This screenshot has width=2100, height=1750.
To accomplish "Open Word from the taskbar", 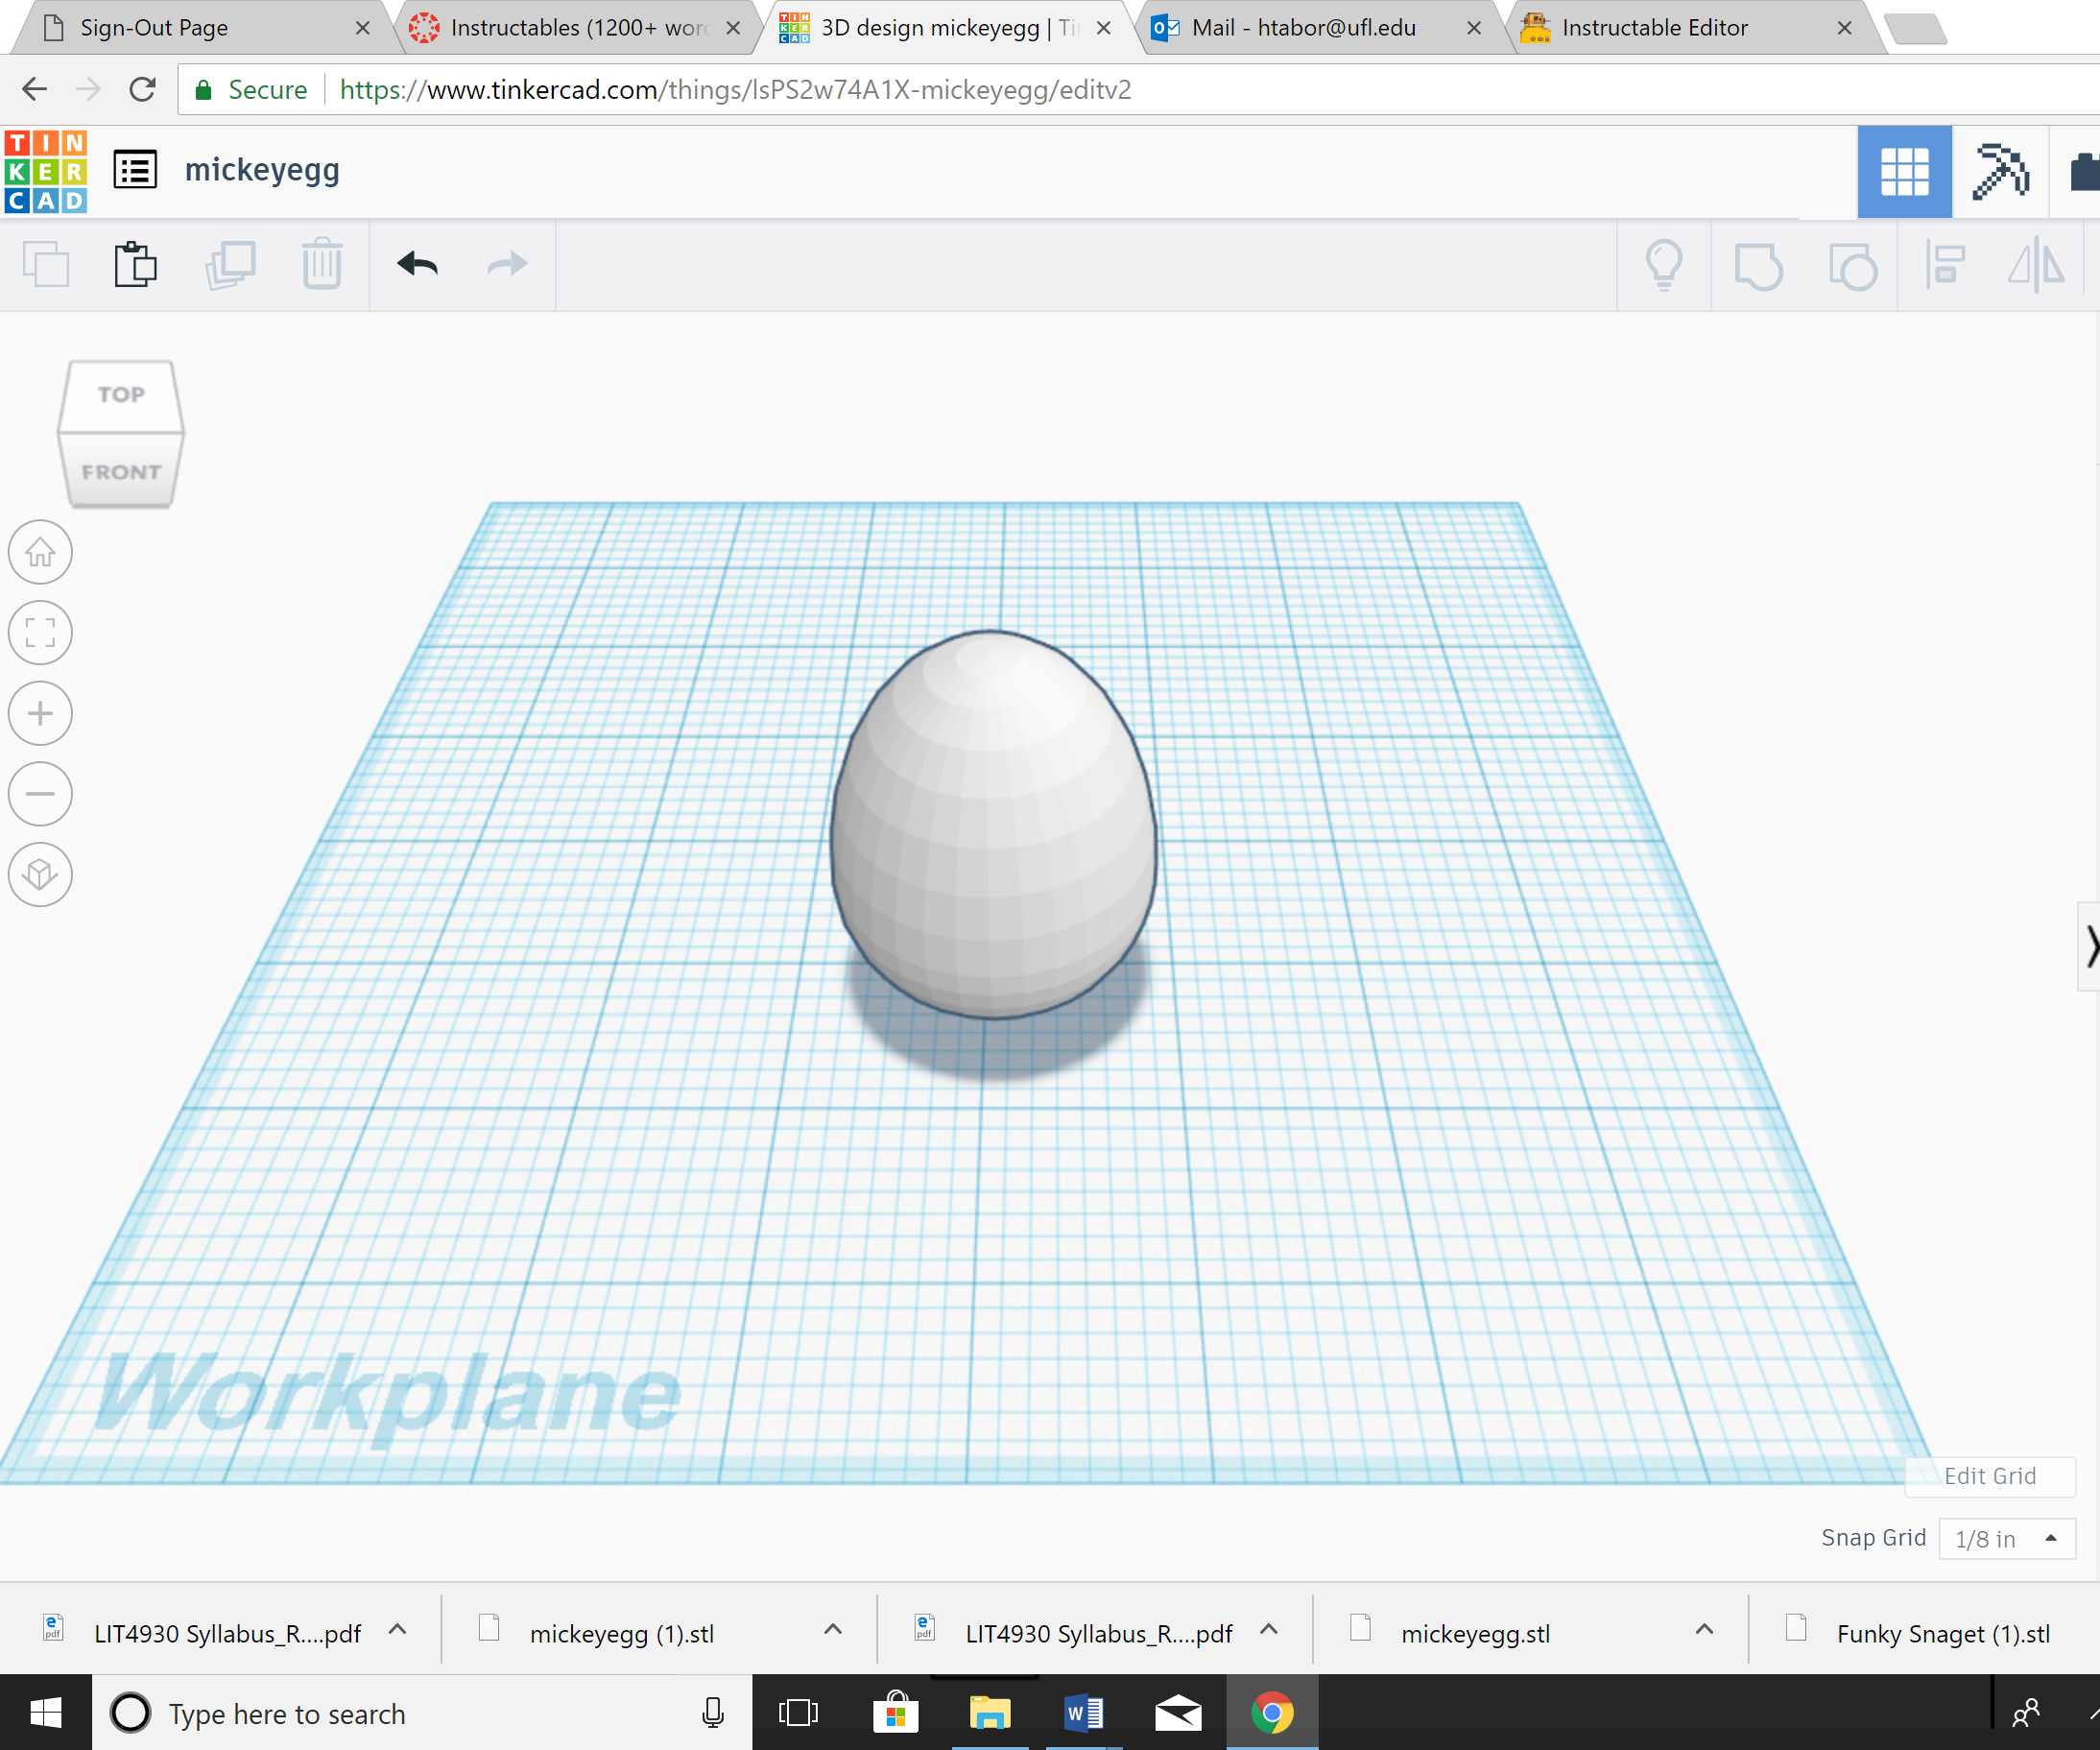I will 1083,1712.
